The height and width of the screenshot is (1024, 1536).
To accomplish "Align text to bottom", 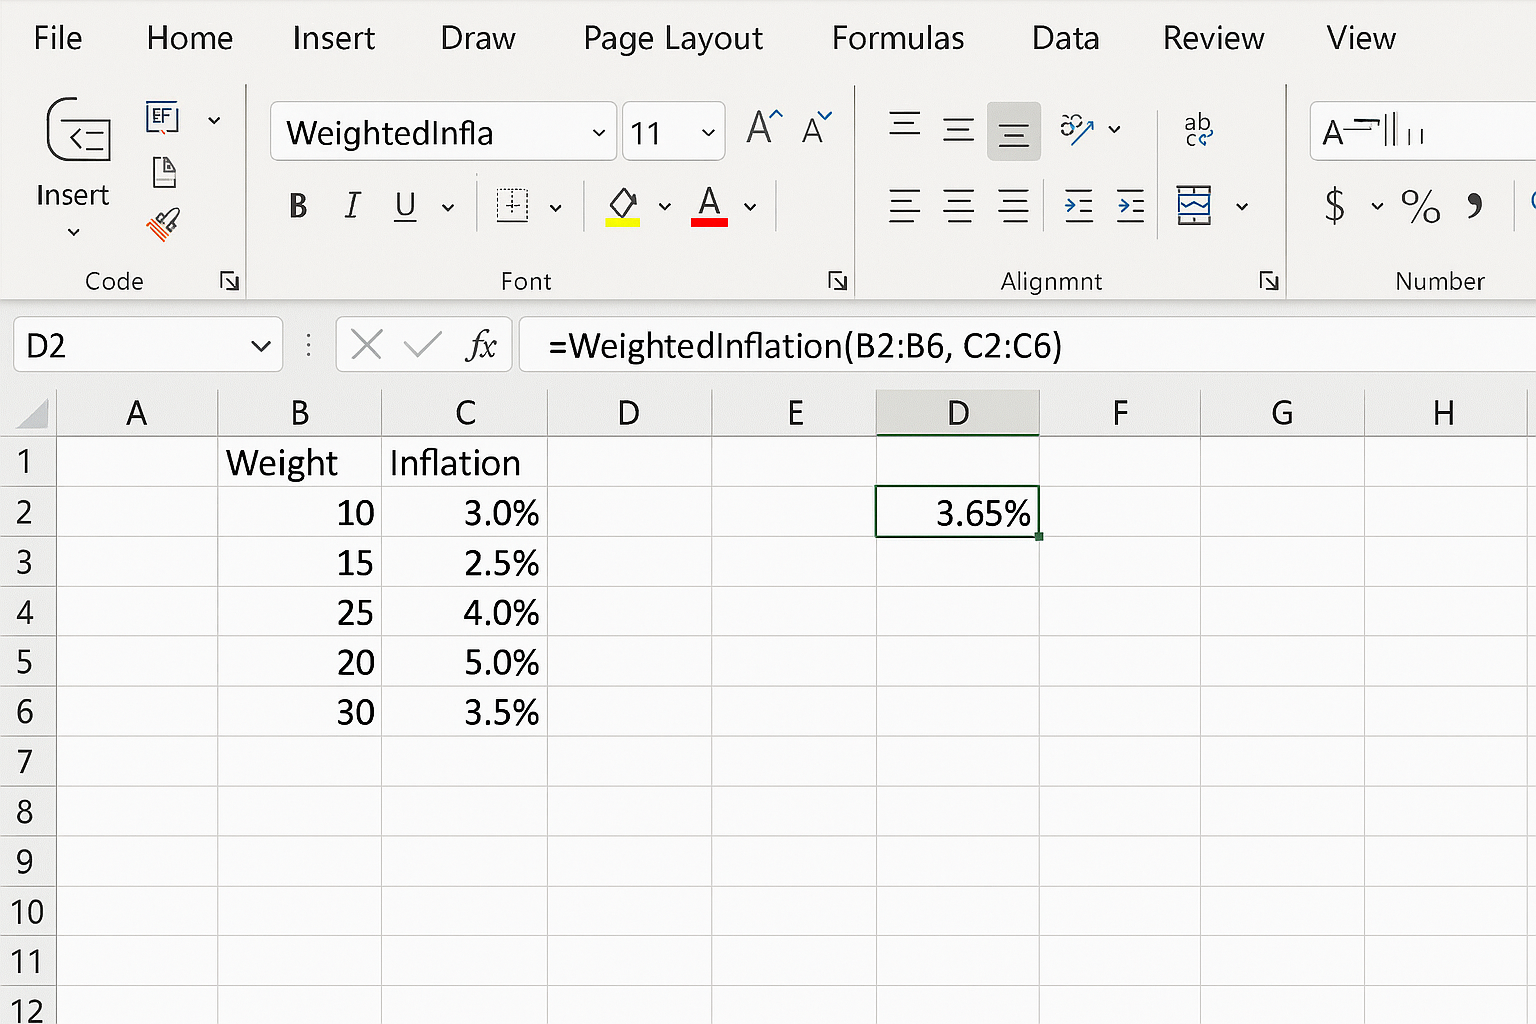I will 1014,131.
